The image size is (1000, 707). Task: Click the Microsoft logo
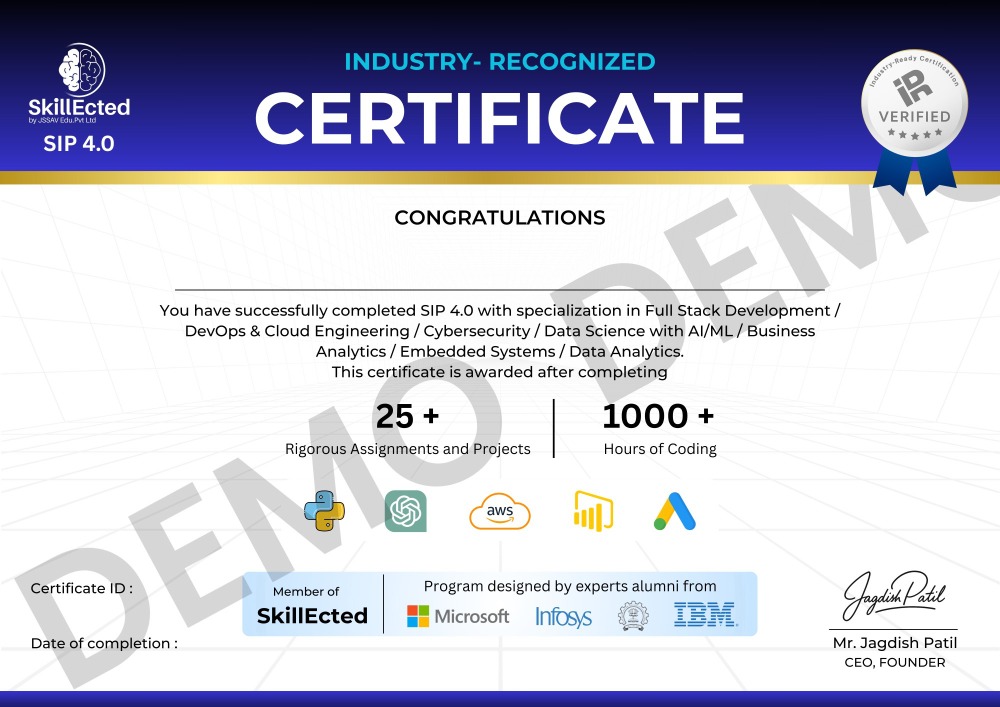click(458, 616)
